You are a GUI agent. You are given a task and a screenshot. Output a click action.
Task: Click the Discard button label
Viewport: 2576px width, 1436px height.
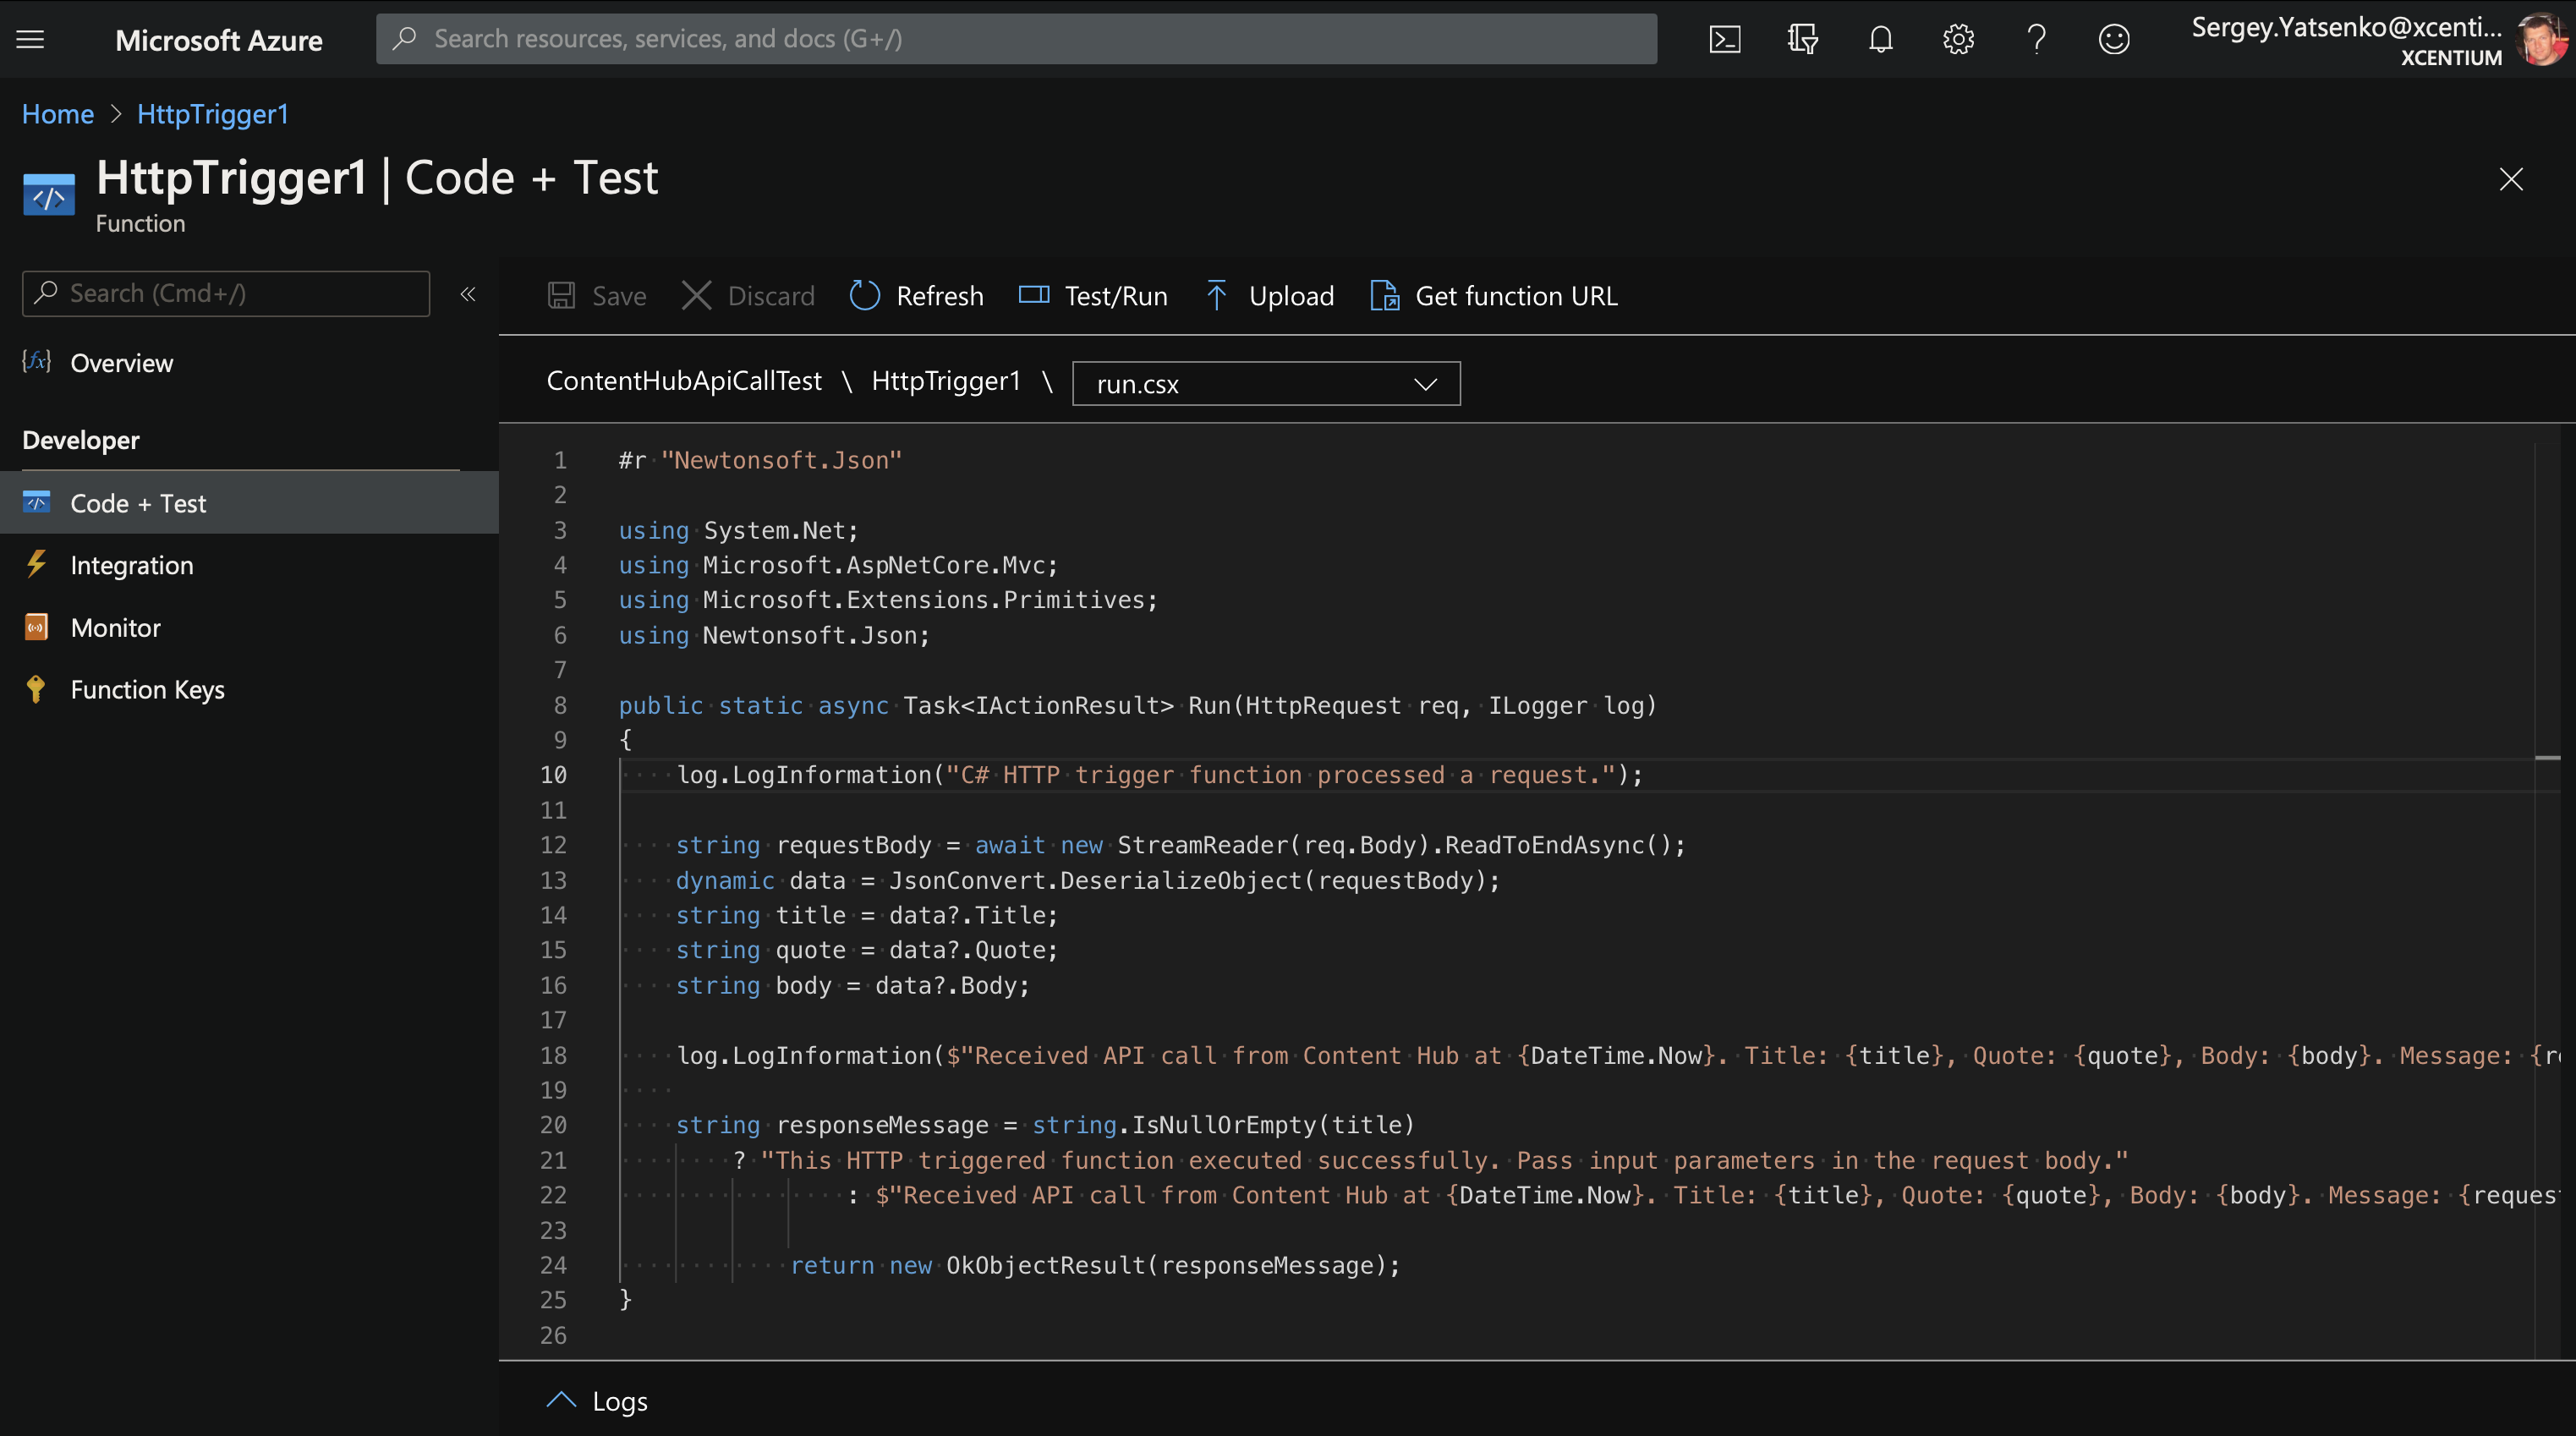[771, 296]
